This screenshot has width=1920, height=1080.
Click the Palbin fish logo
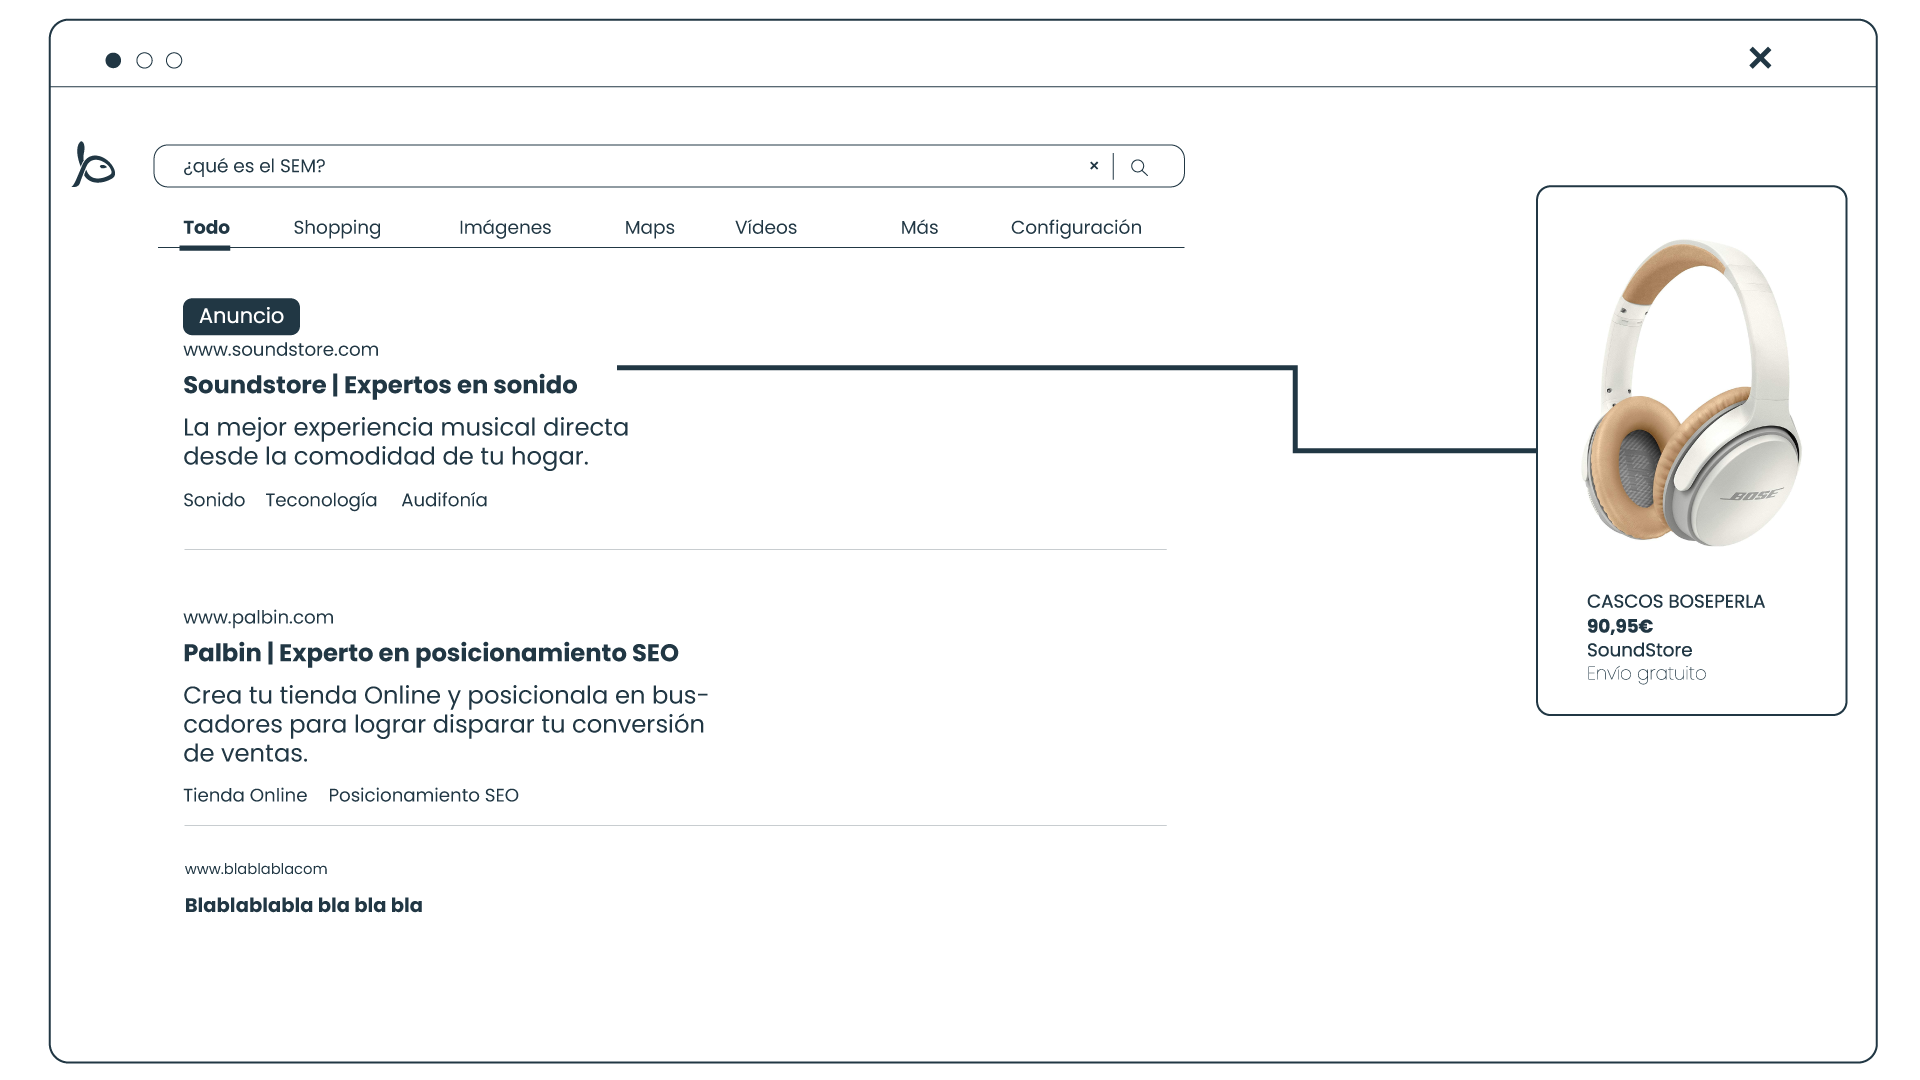[94, 165]
